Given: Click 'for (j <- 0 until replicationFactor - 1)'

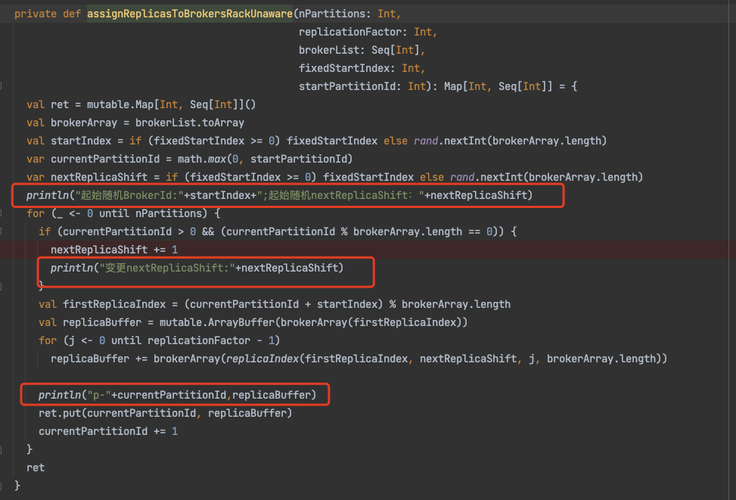Looking at the screenshot, I should pos(159,340).
